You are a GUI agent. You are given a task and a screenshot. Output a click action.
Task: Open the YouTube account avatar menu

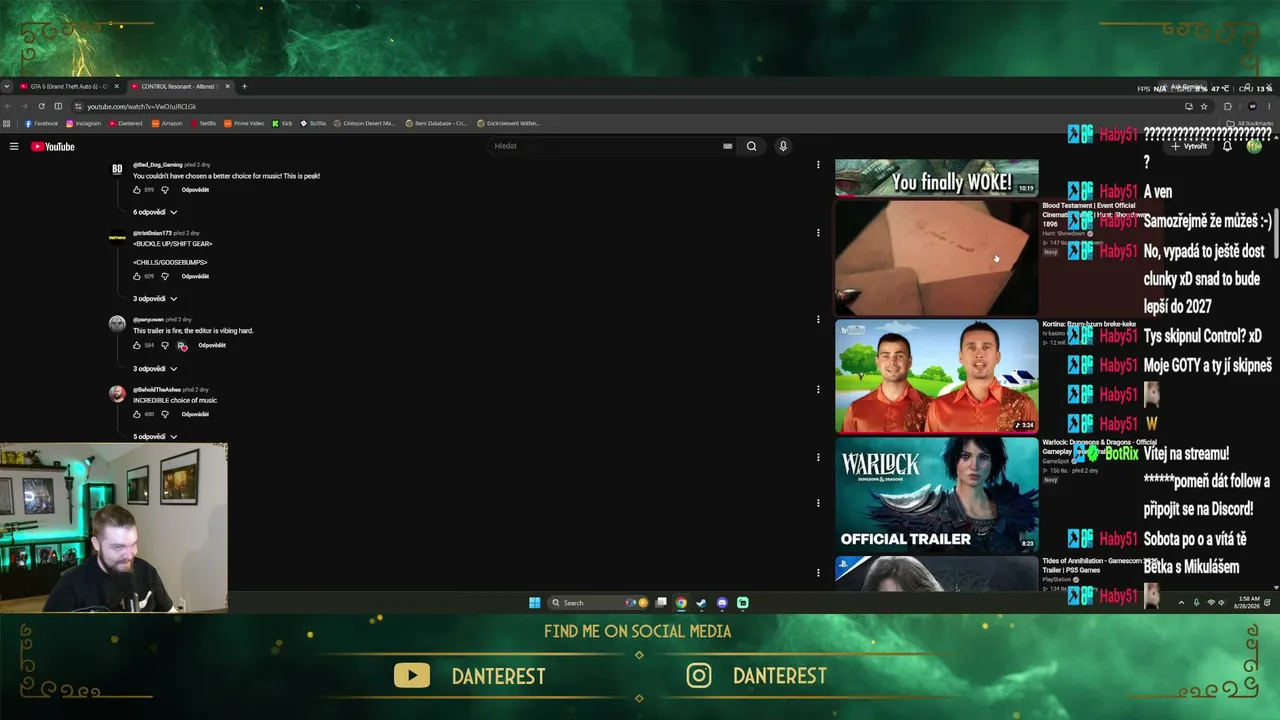[x=1254, y=146]
